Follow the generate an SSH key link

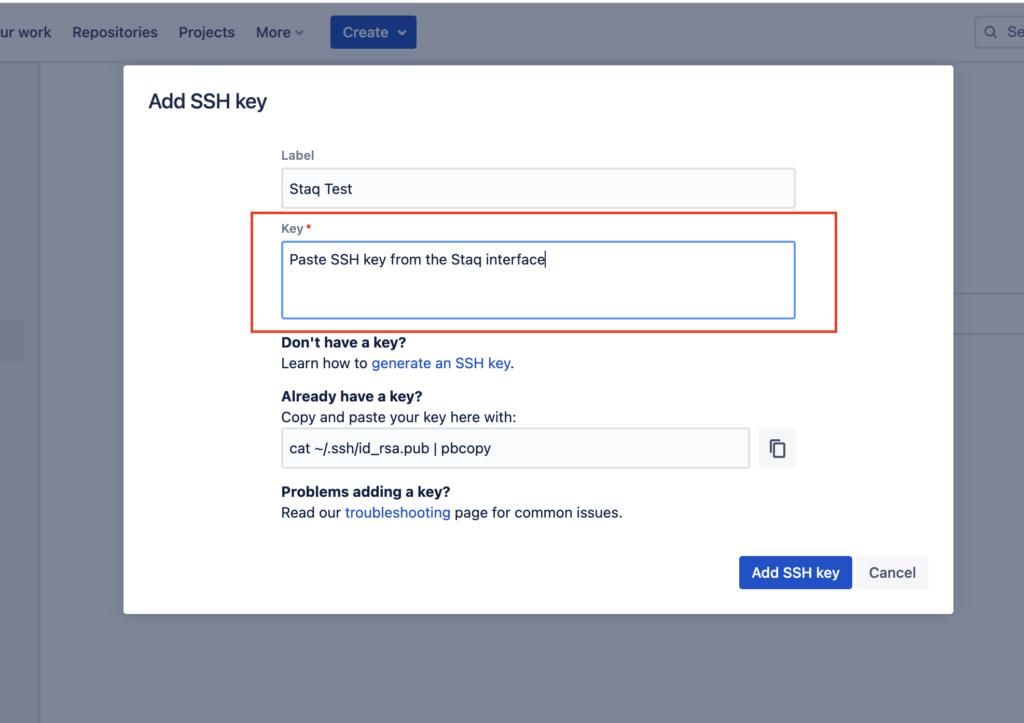[x=441, y=363]
